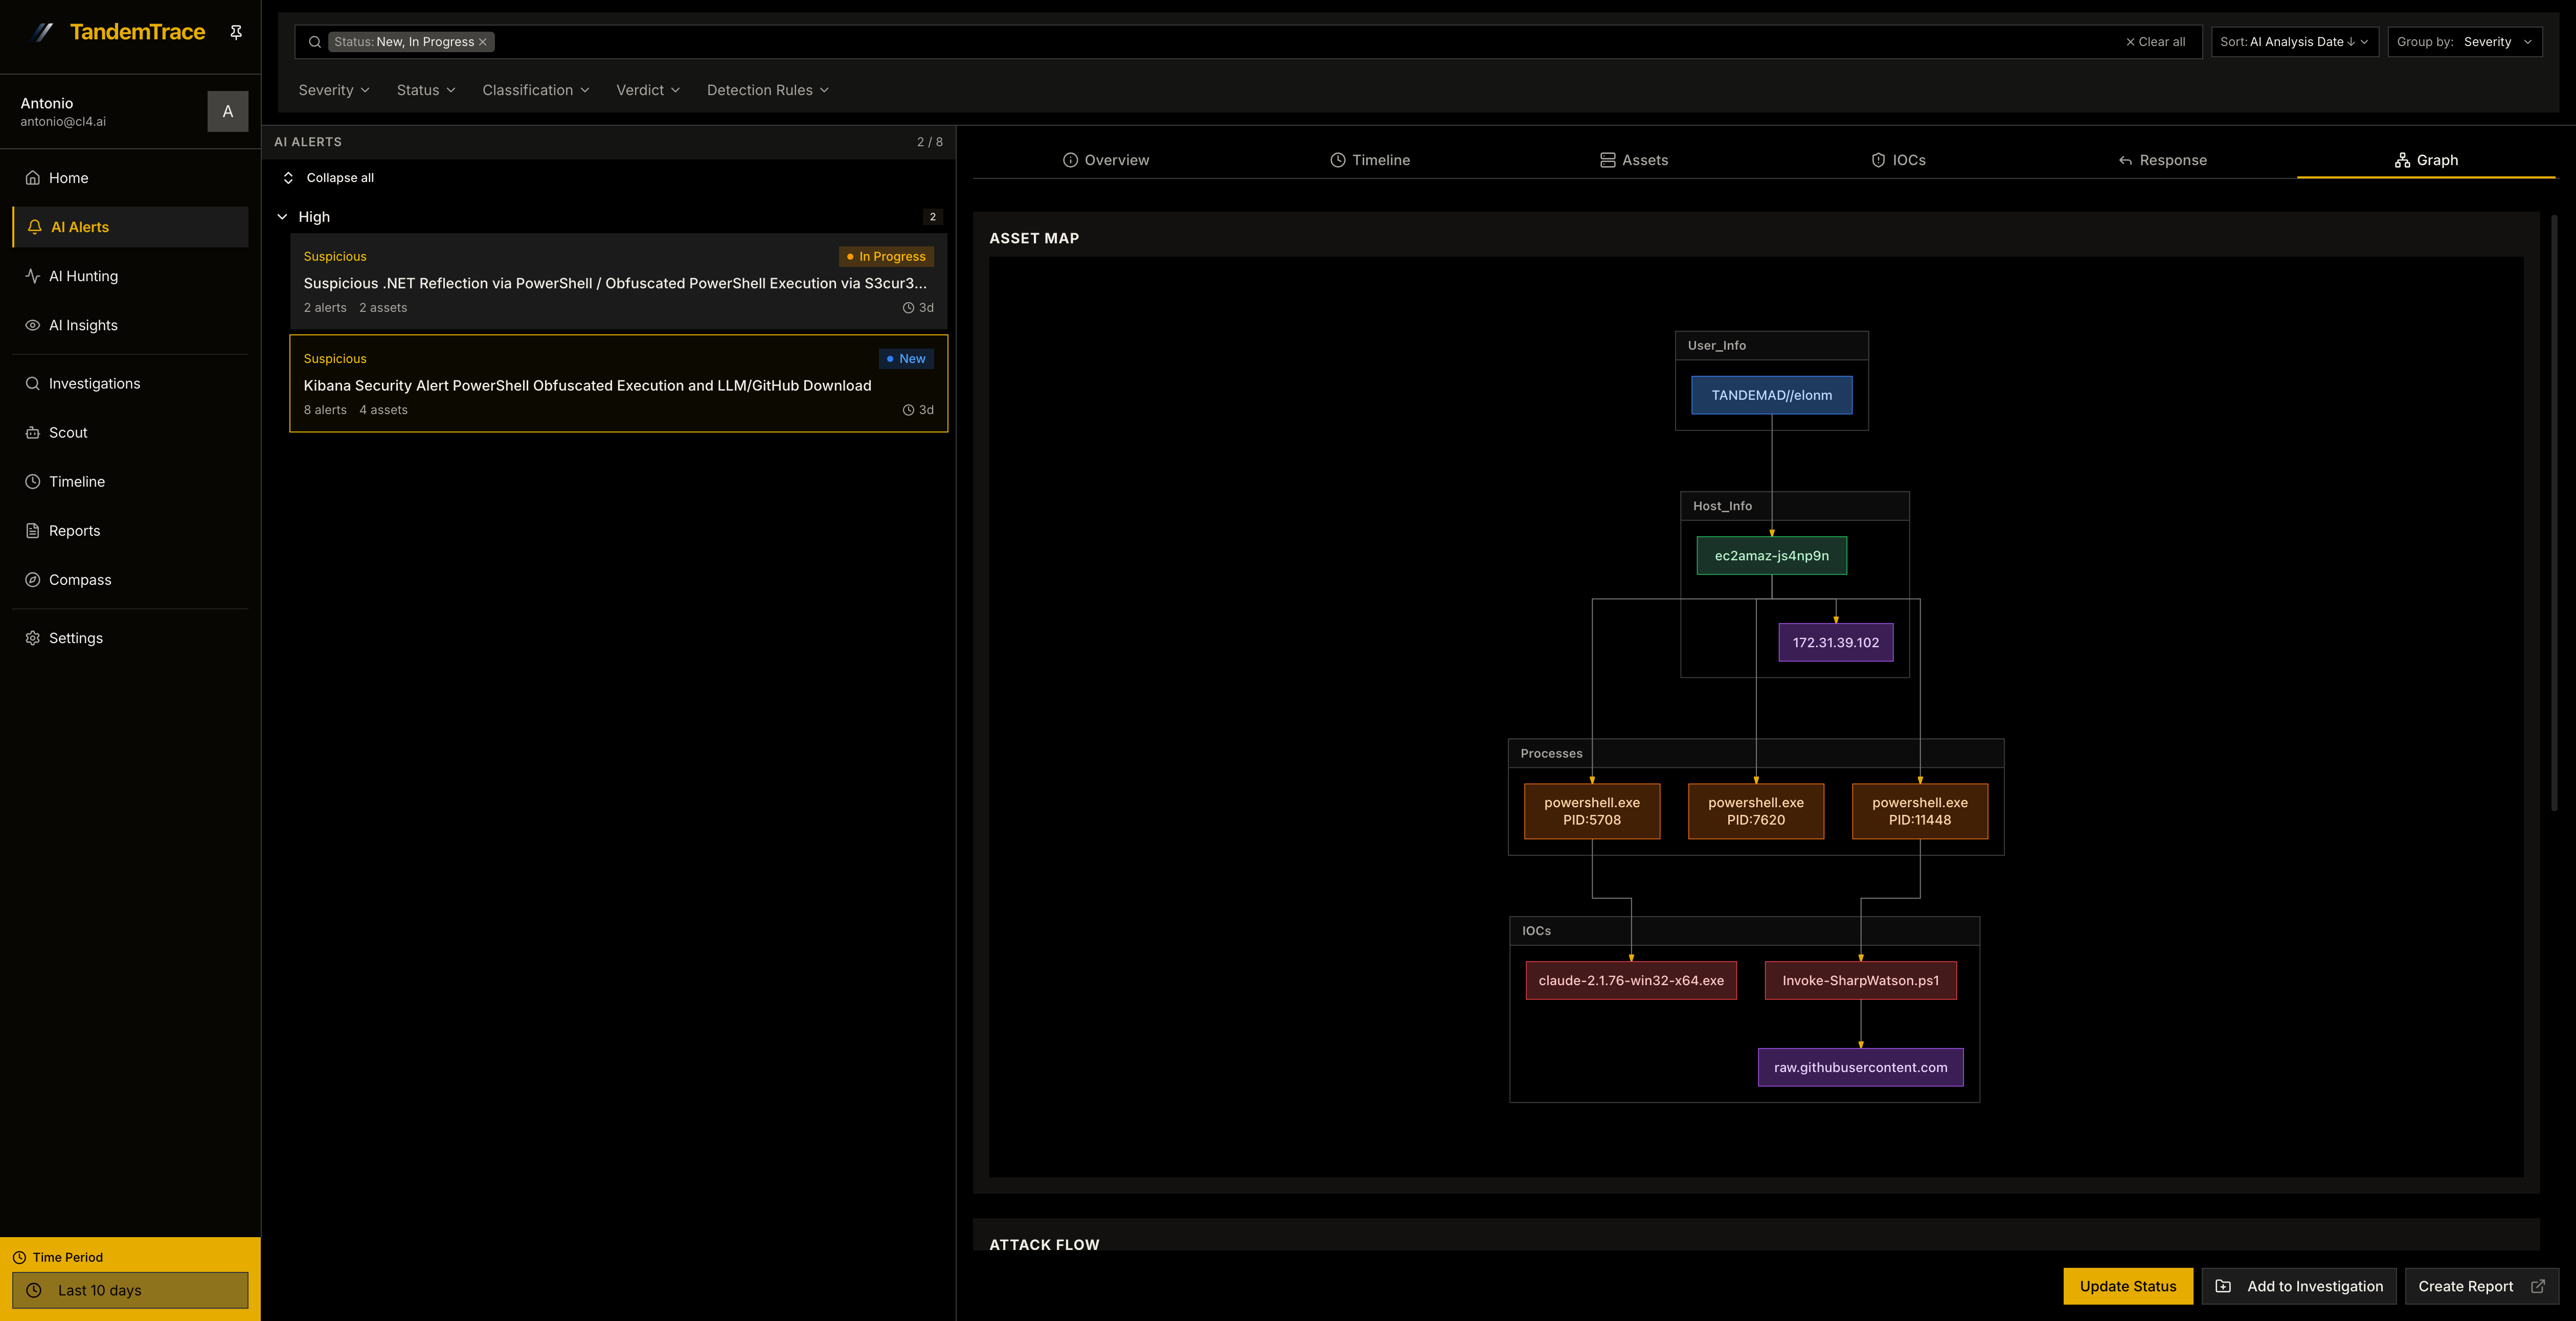Switch to the IOCs tab
The image size is (2576, 1321).
(x=1897, y=160)
